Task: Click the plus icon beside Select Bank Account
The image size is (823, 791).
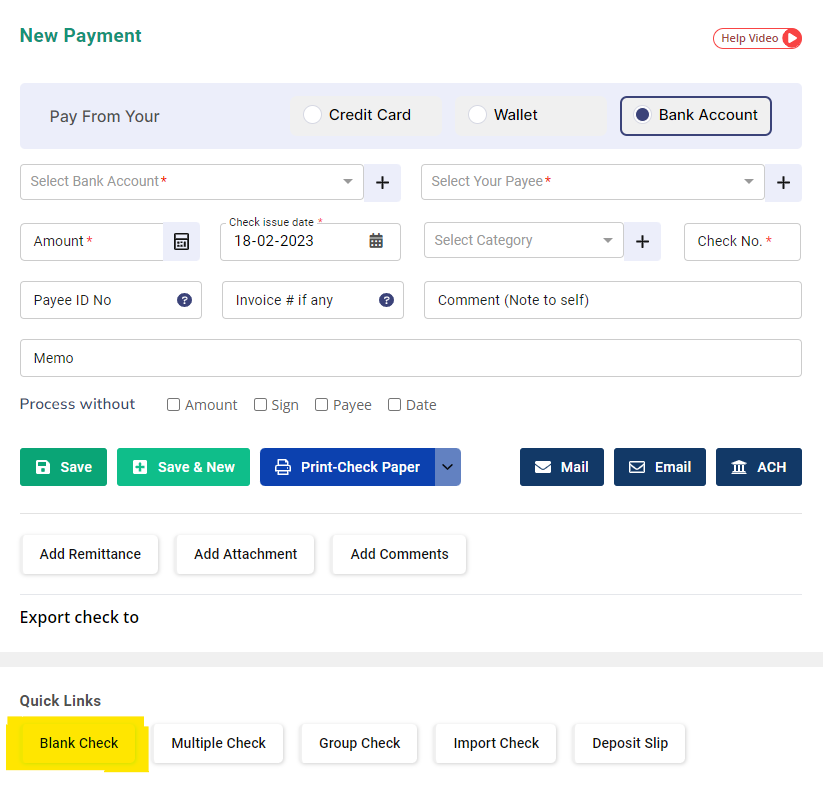Action: coord(381,183)
